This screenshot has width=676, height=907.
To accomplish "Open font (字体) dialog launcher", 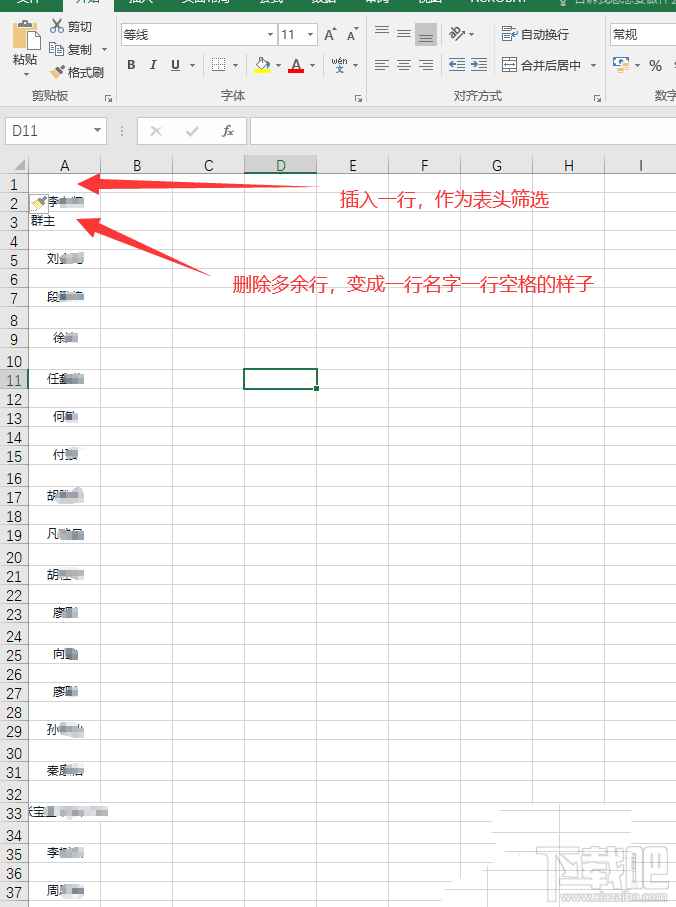I will point(359,99).
